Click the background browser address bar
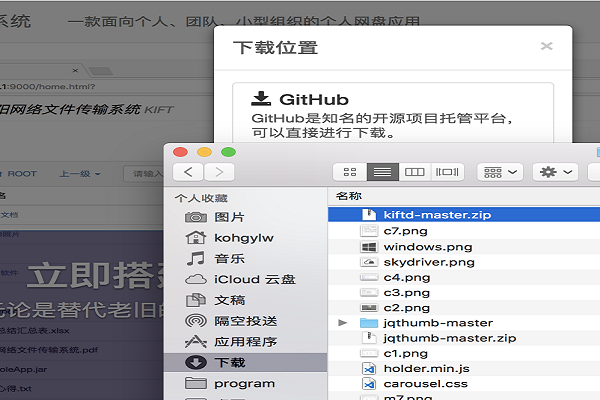The width and height of the screenshot is (600, 400). [107, 87]
